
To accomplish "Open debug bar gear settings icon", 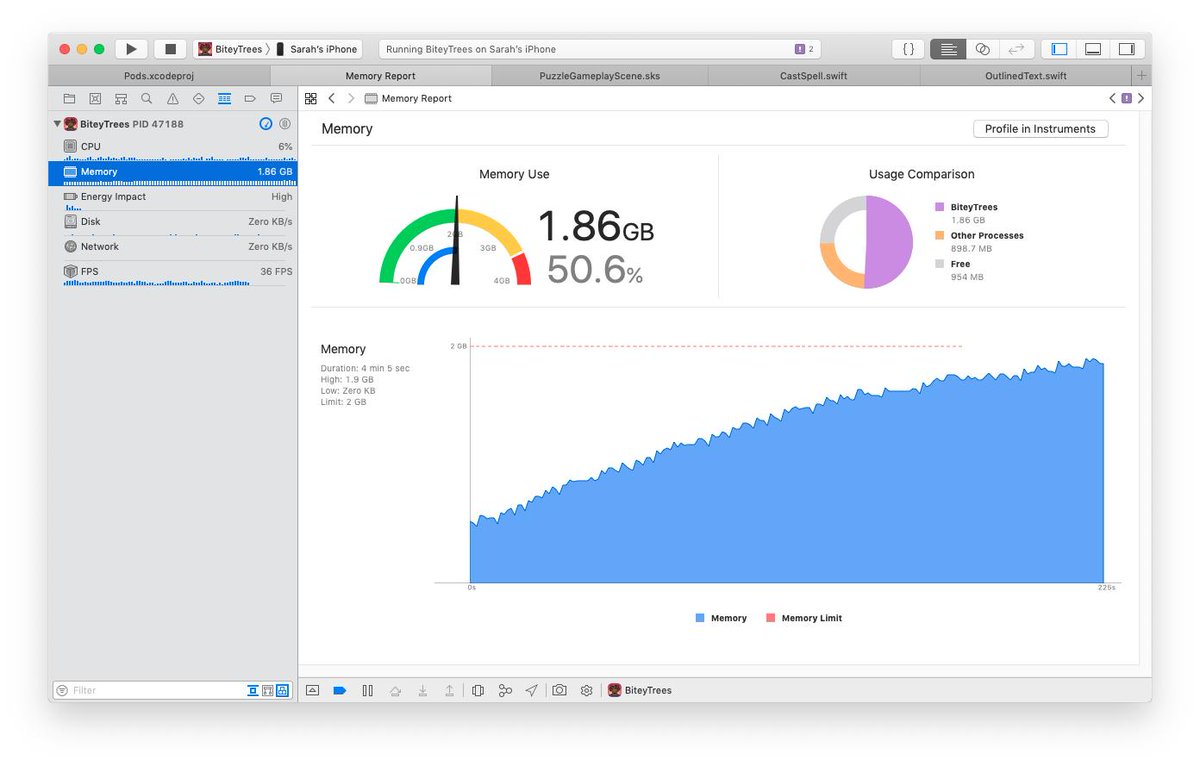I will [587, 690].
